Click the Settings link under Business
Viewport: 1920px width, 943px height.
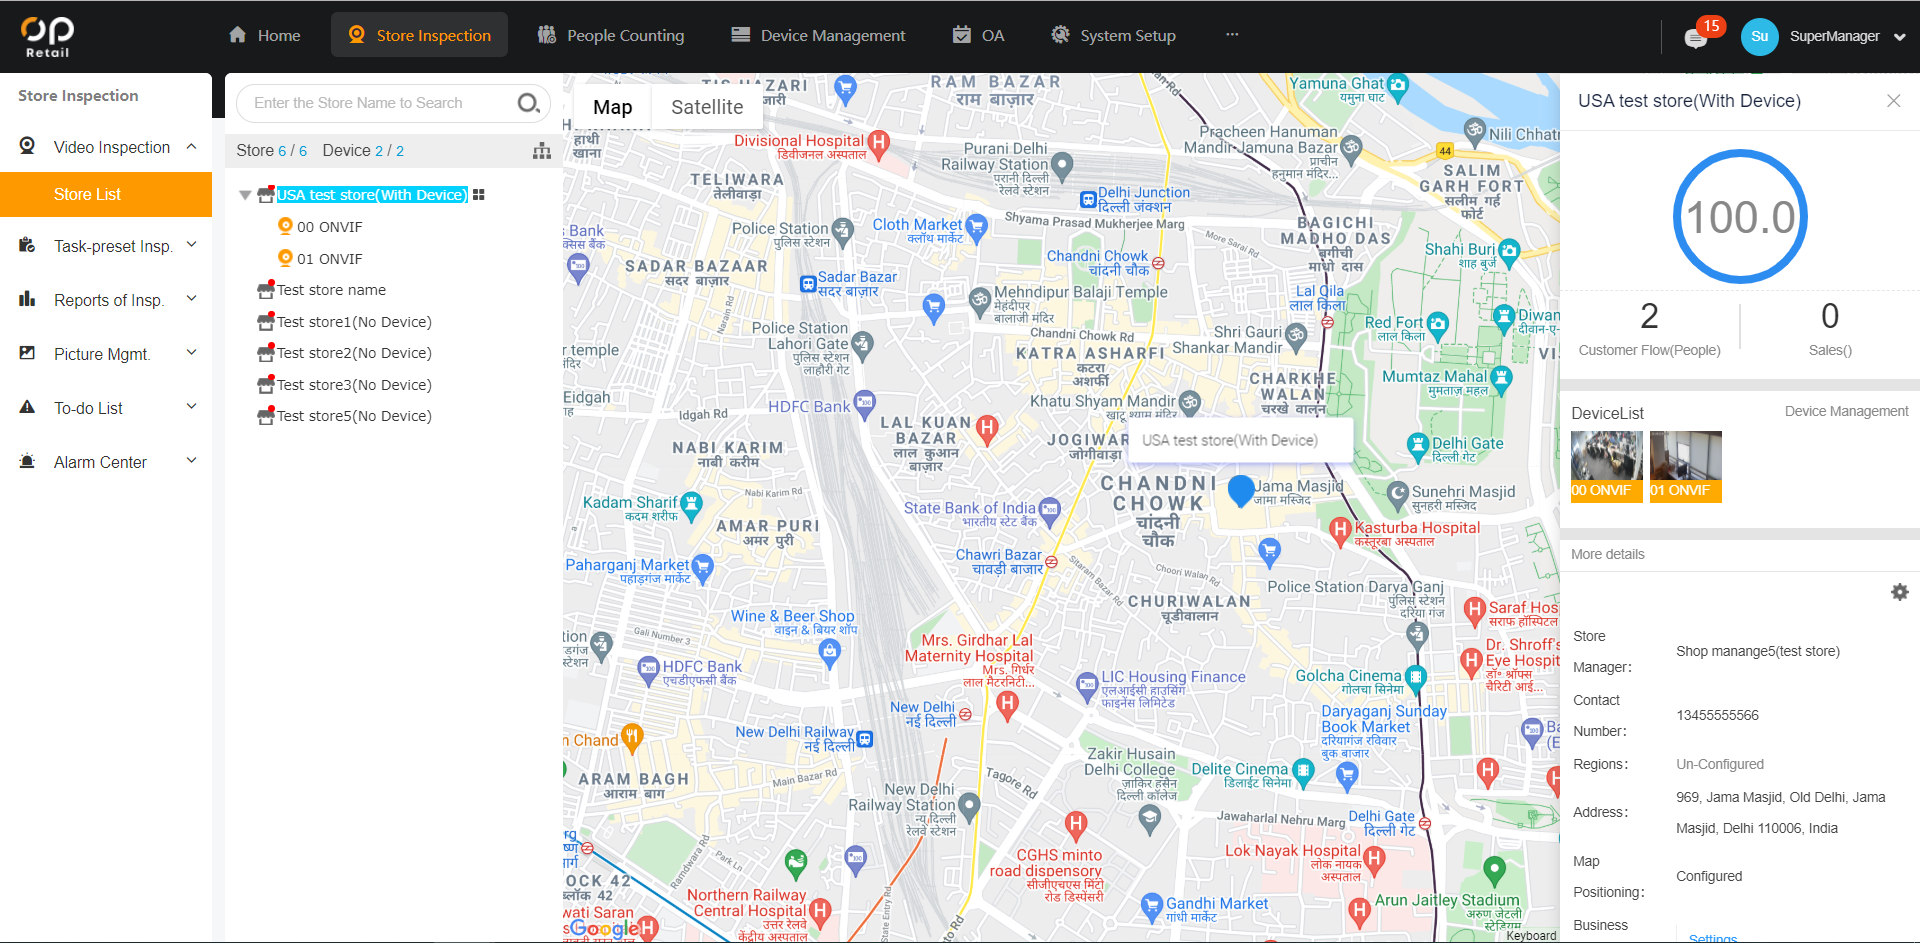click(1713, 938)
